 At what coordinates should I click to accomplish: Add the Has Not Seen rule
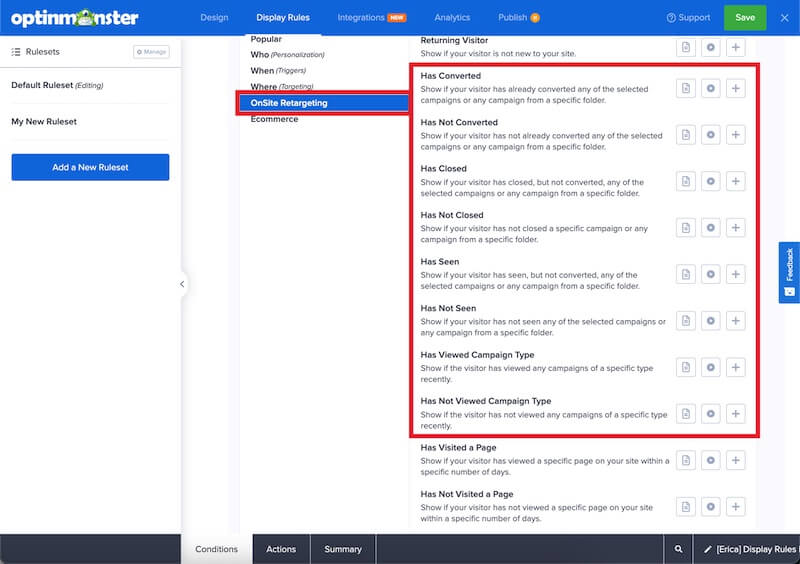pos(735,321)
